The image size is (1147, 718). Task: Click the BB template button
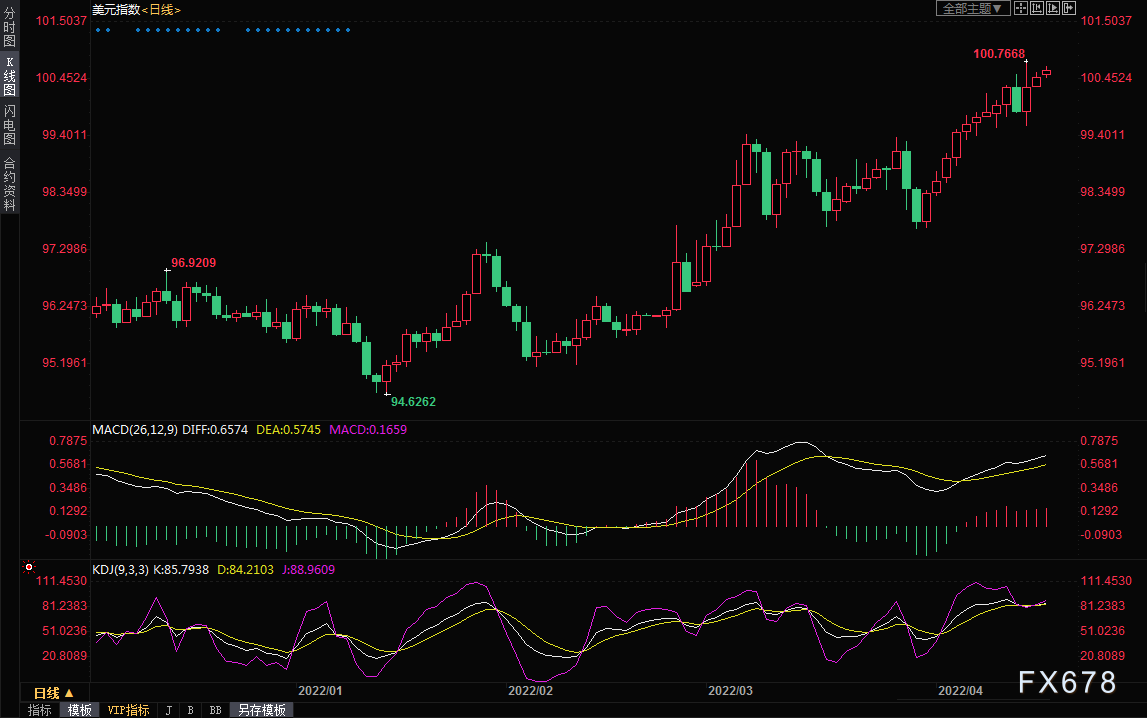click(215, 710)
